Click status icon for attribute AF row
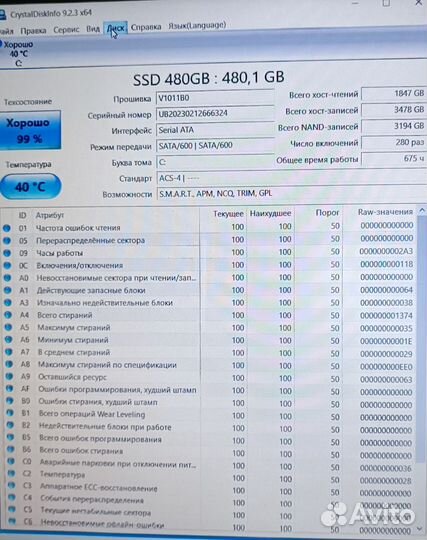The width and height of the screenshot is (427, 540). [x=9, y=389]
